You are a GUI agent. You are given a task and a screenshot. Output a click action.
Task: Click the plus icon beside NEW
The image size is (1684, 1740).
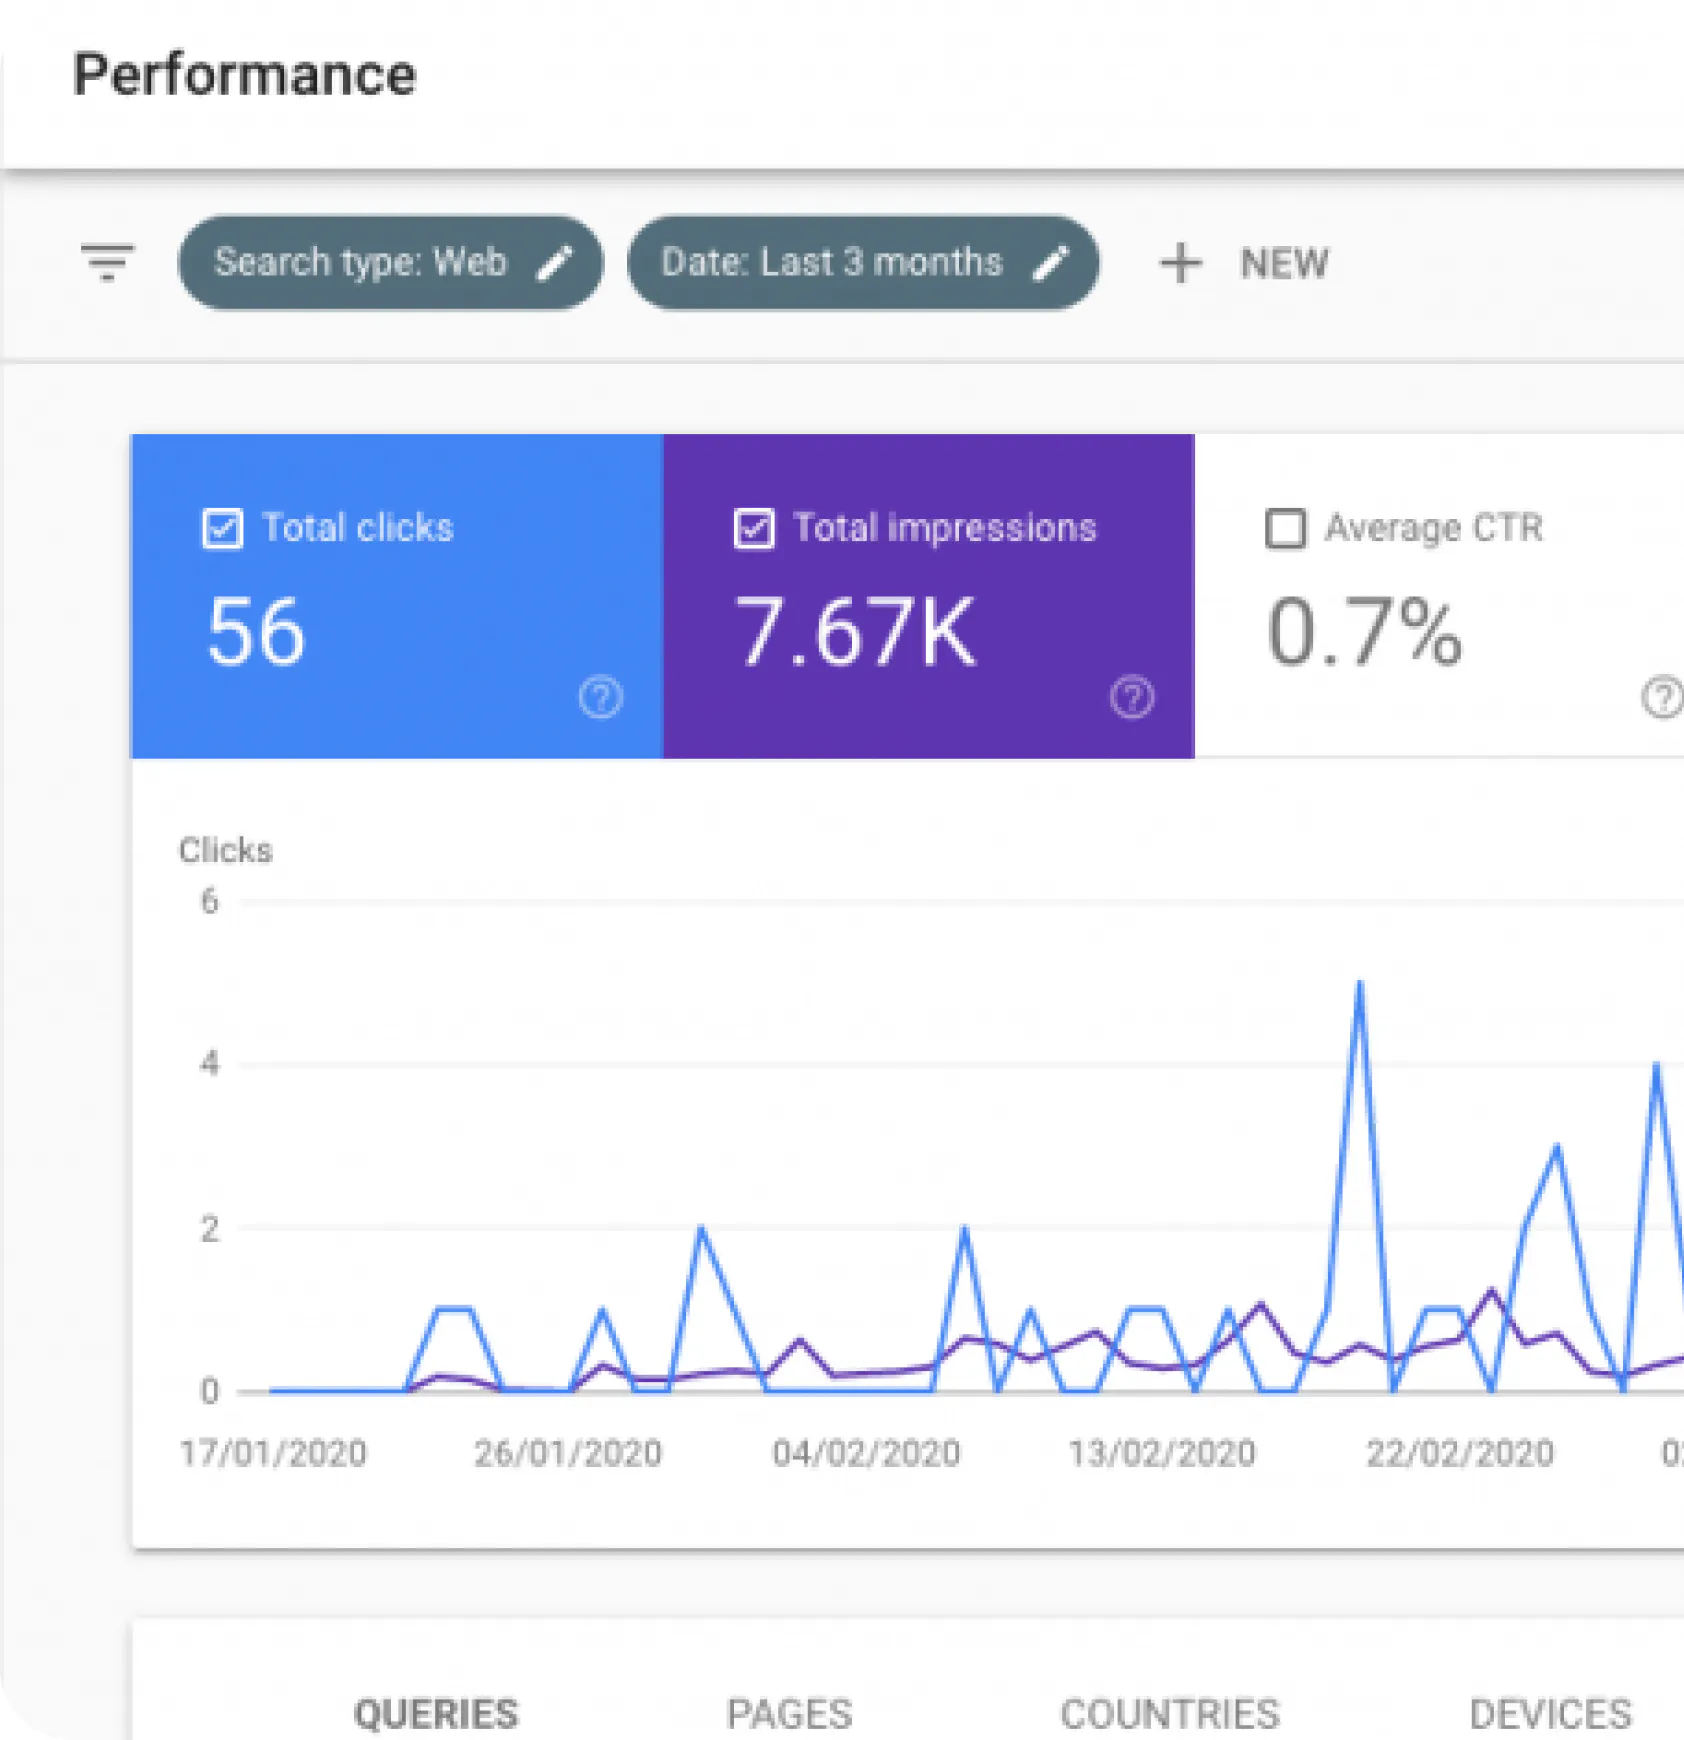click(x=1180, y=264)
